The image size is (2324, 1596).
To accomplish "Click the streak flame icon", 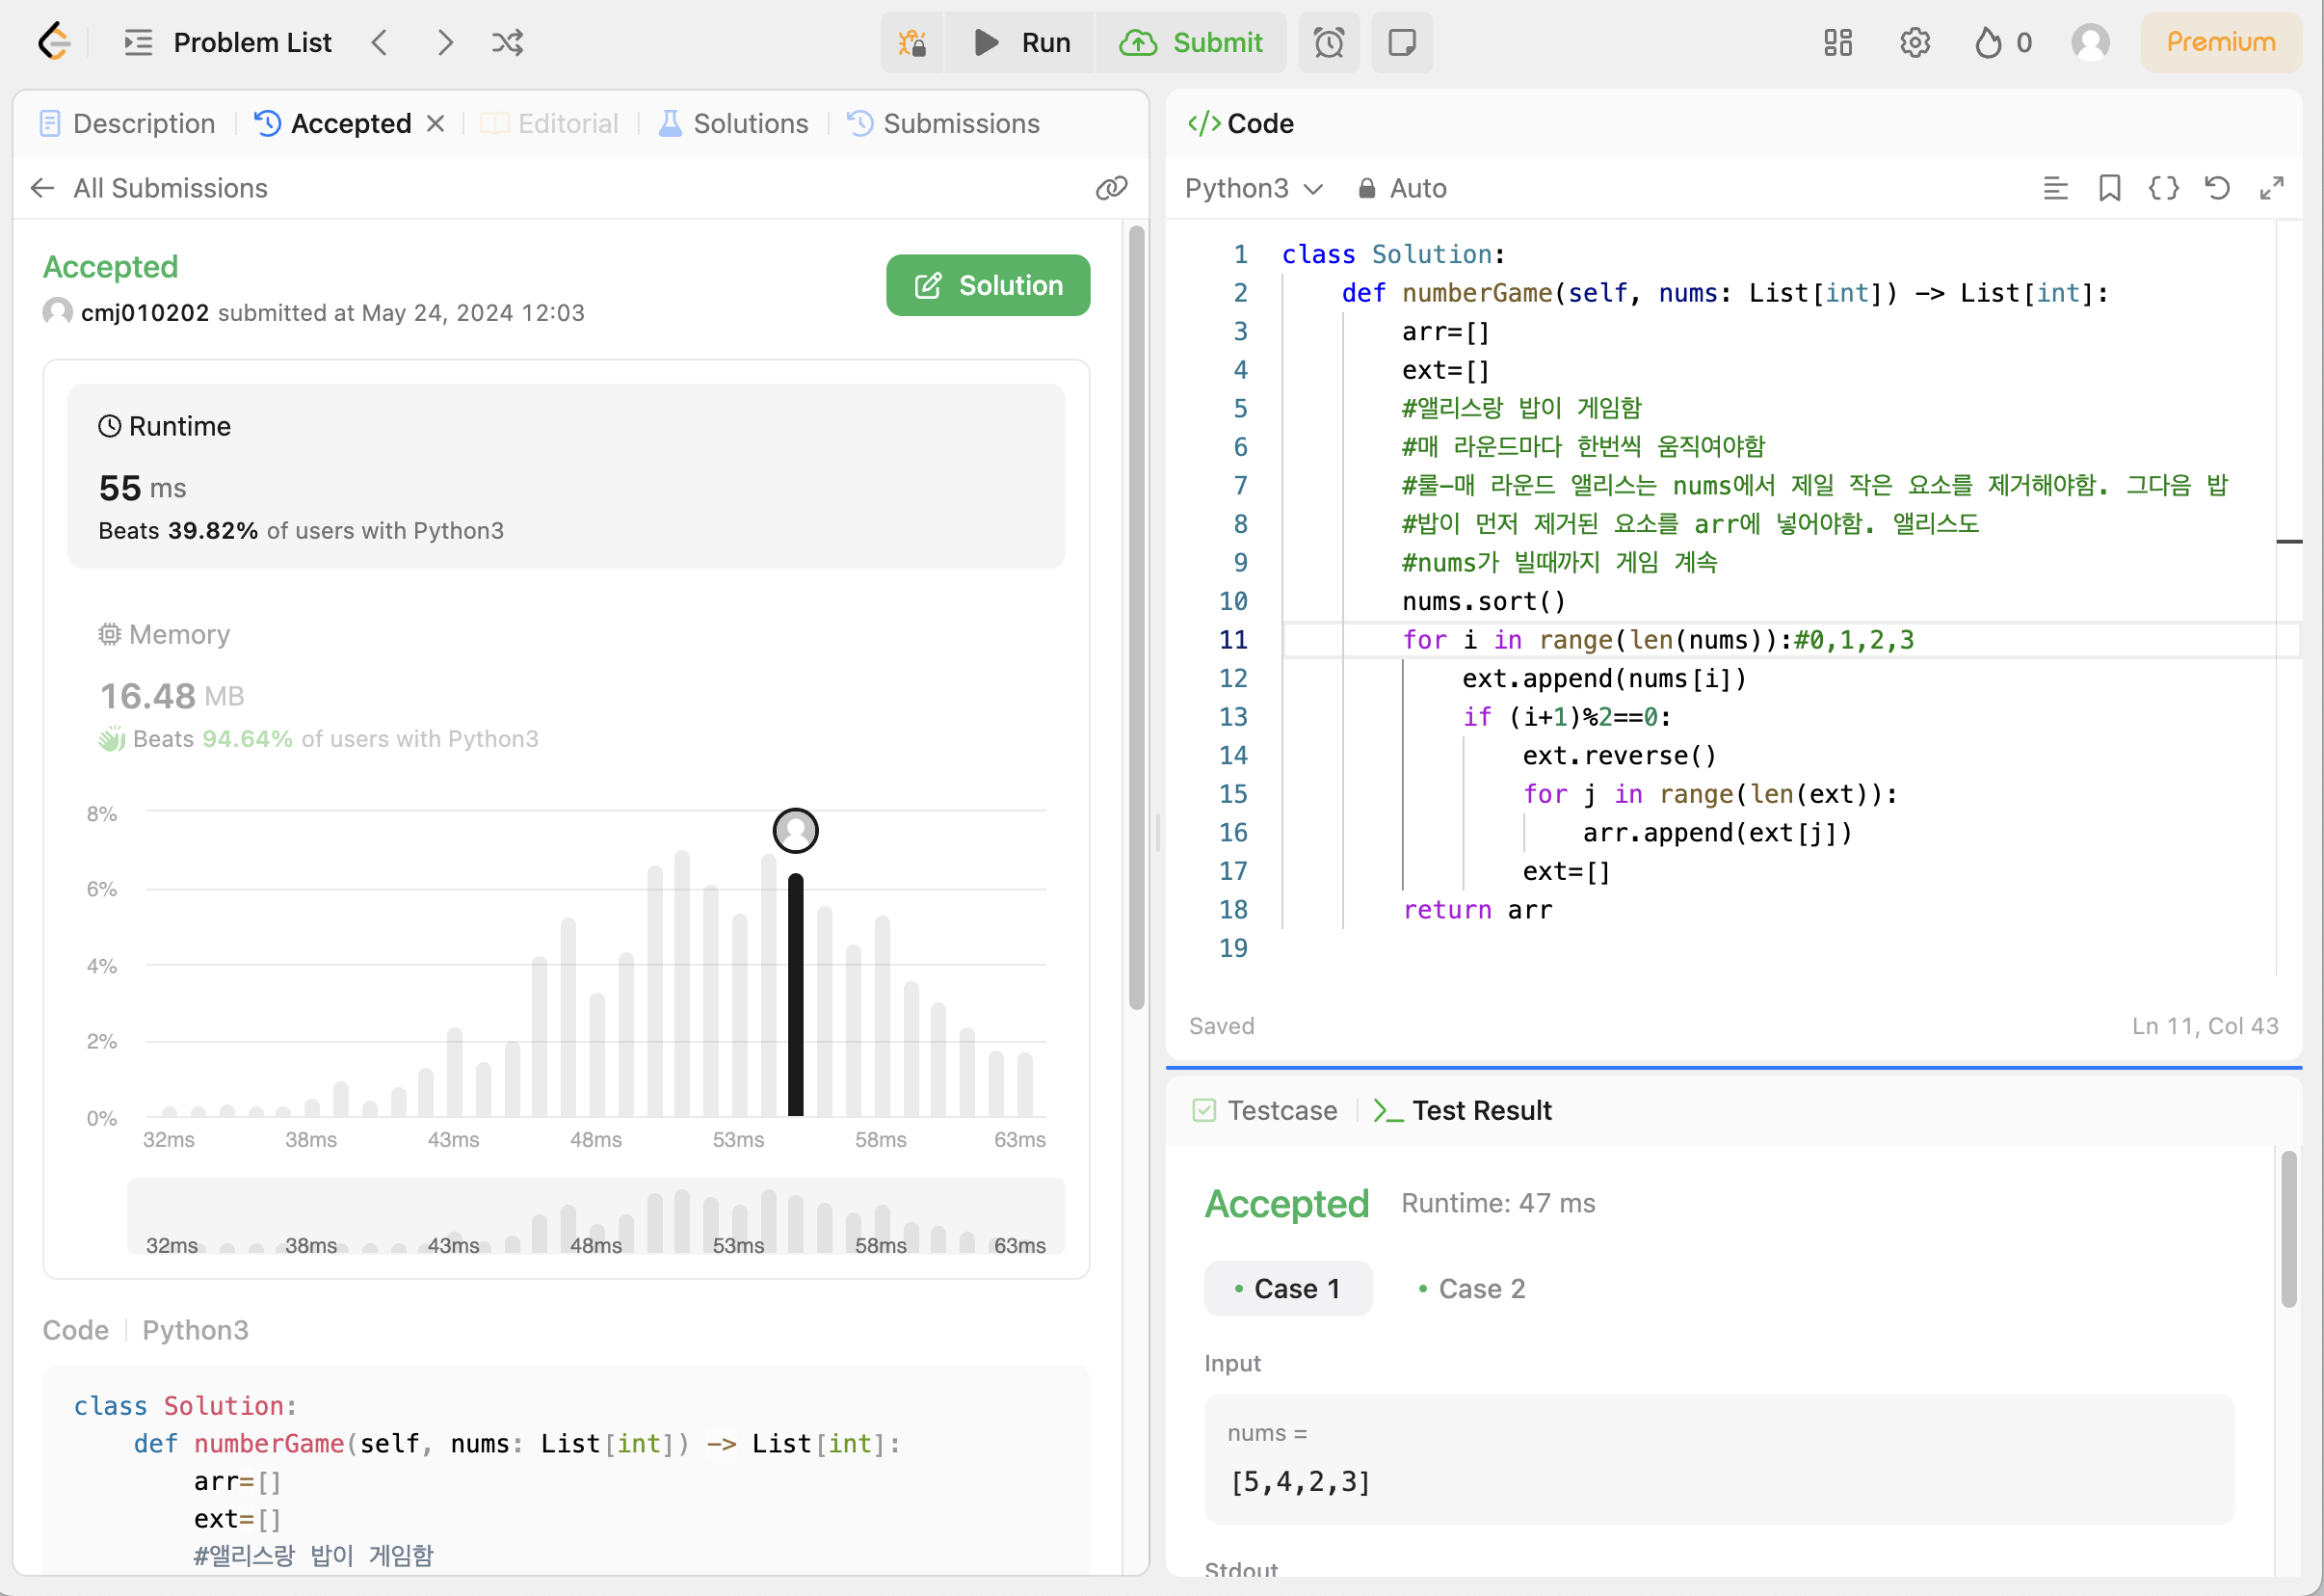I will point(1989,42).
